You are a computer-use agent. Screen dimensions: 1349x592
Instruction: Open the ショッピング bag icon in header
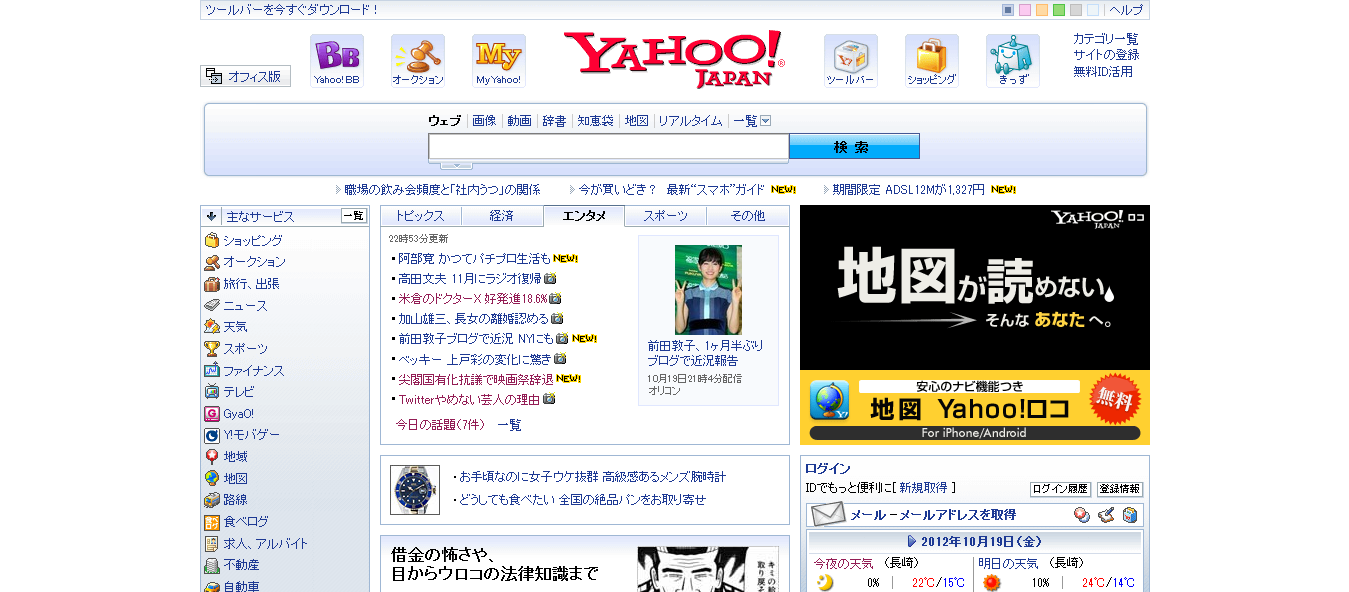click(x=932, y=61)
